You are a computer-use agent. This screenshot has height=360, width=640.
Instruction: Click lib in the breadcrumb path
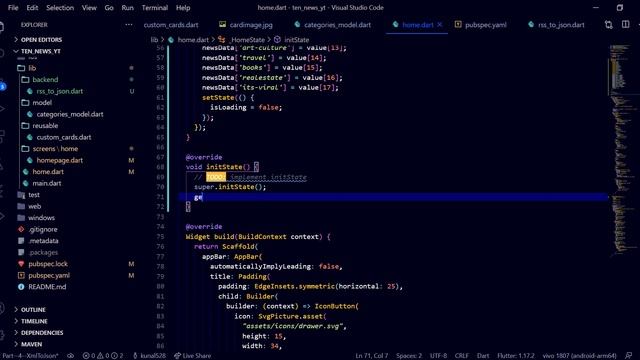154,40
